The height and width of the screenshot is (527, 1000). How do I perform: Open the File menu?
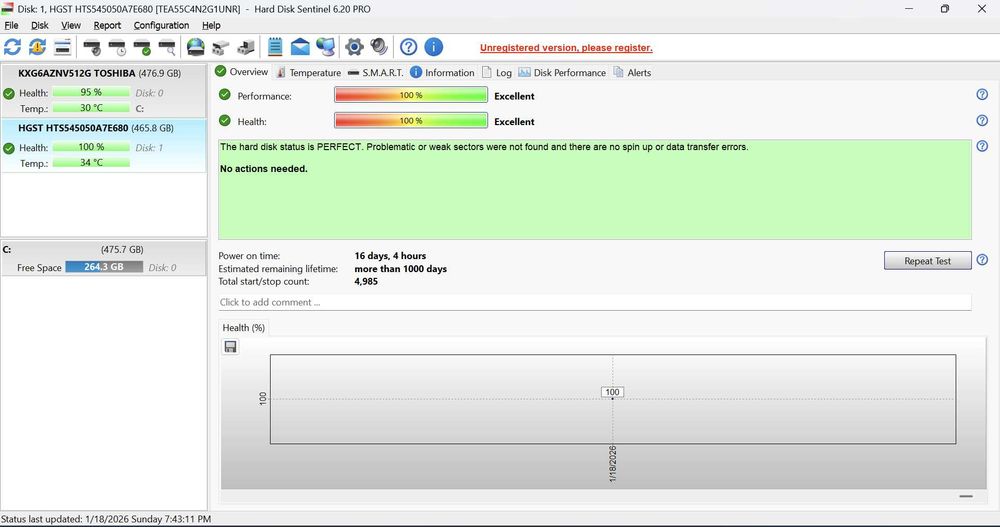(11, 26)
